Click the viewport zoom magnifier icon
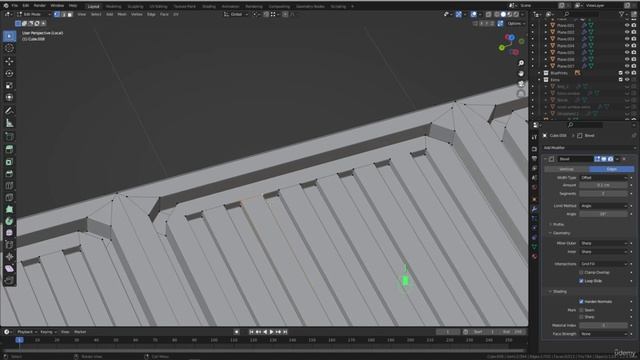640x360 pixels. (x=521, y=63)
